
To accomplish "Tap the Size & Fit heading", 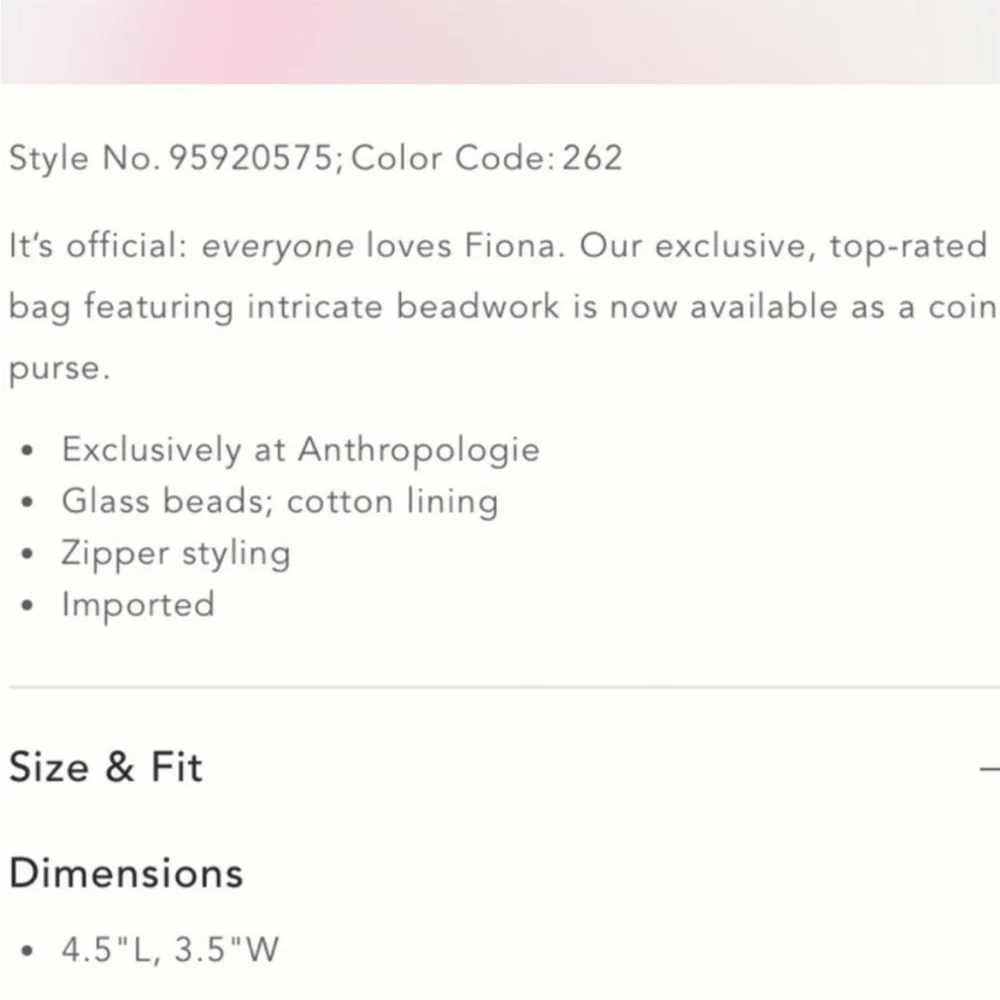I will 106,767.
